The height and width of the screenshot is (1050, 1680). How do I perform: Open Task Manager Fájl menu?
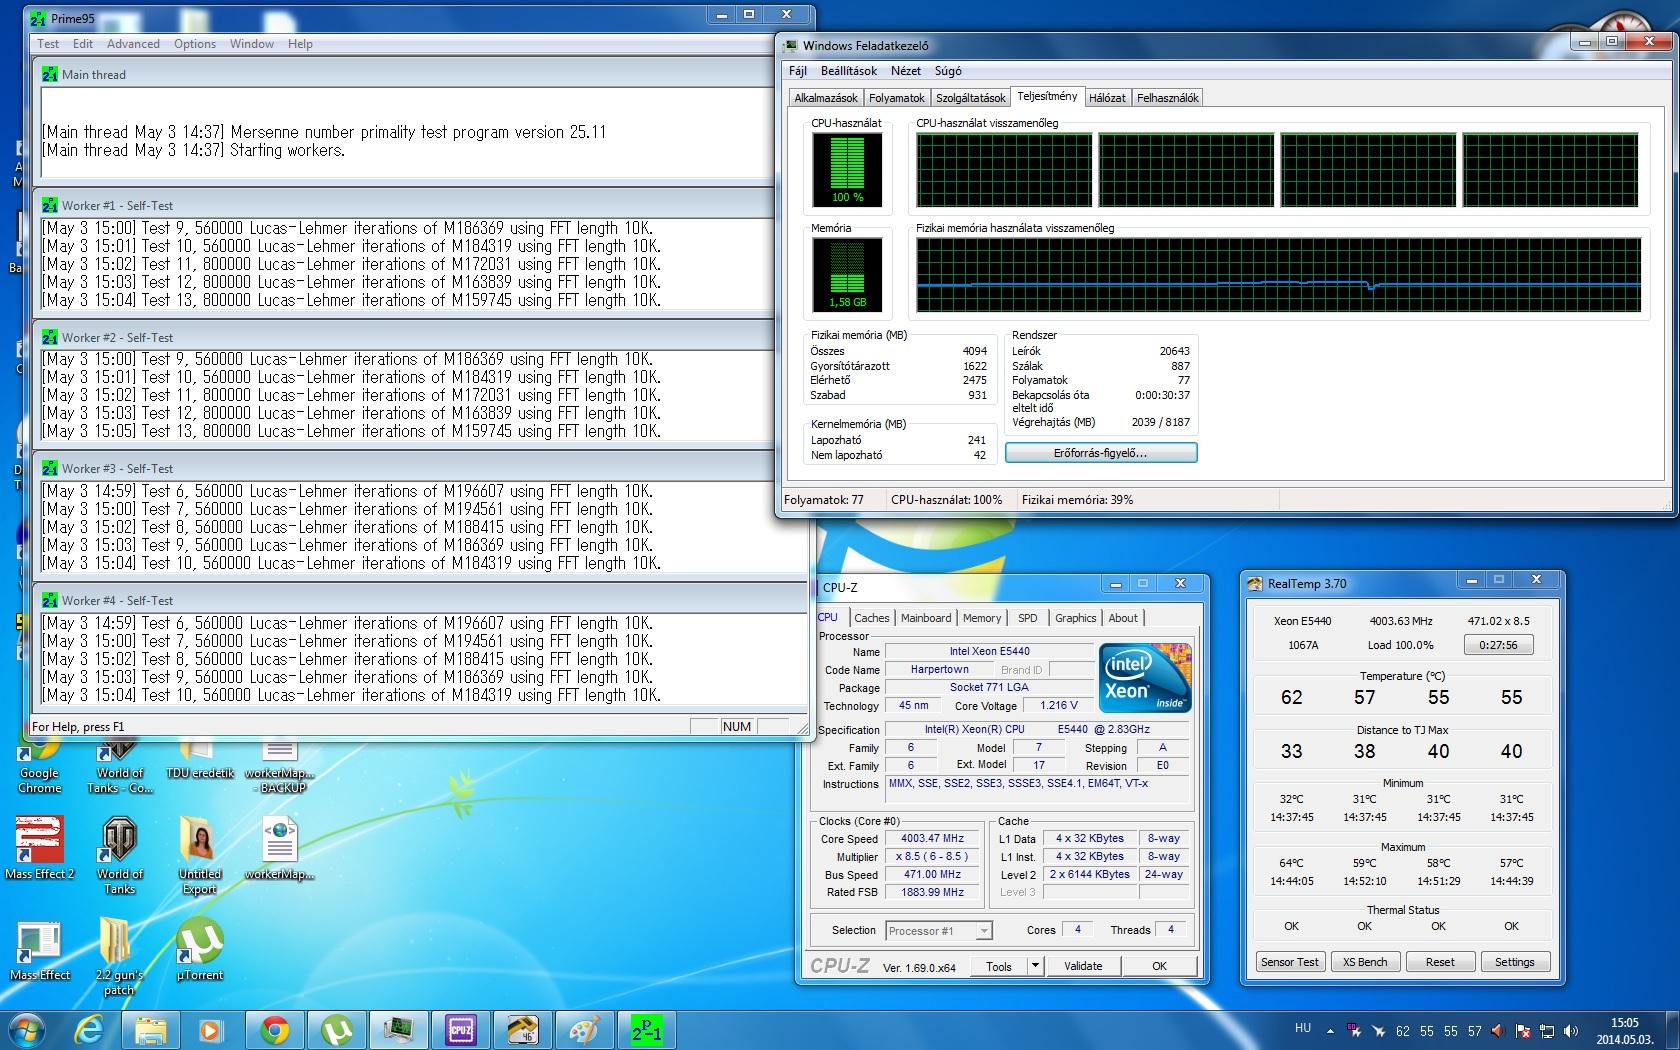[x=798, y=71]
